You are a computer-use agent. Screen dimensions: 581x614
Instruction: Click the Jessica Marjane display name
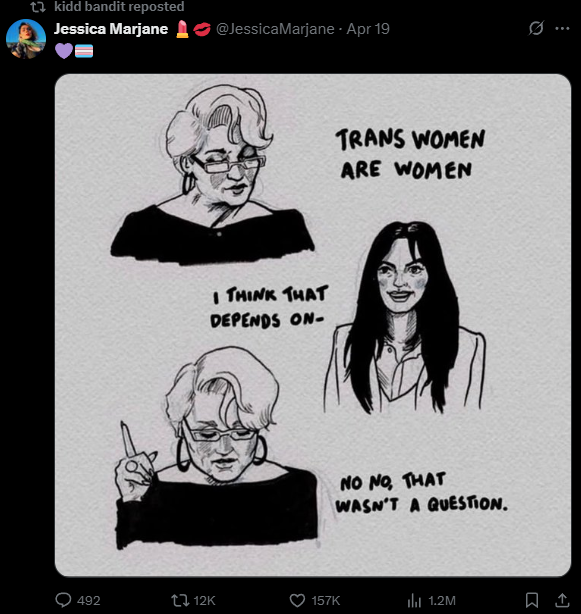tap(111, 29)
